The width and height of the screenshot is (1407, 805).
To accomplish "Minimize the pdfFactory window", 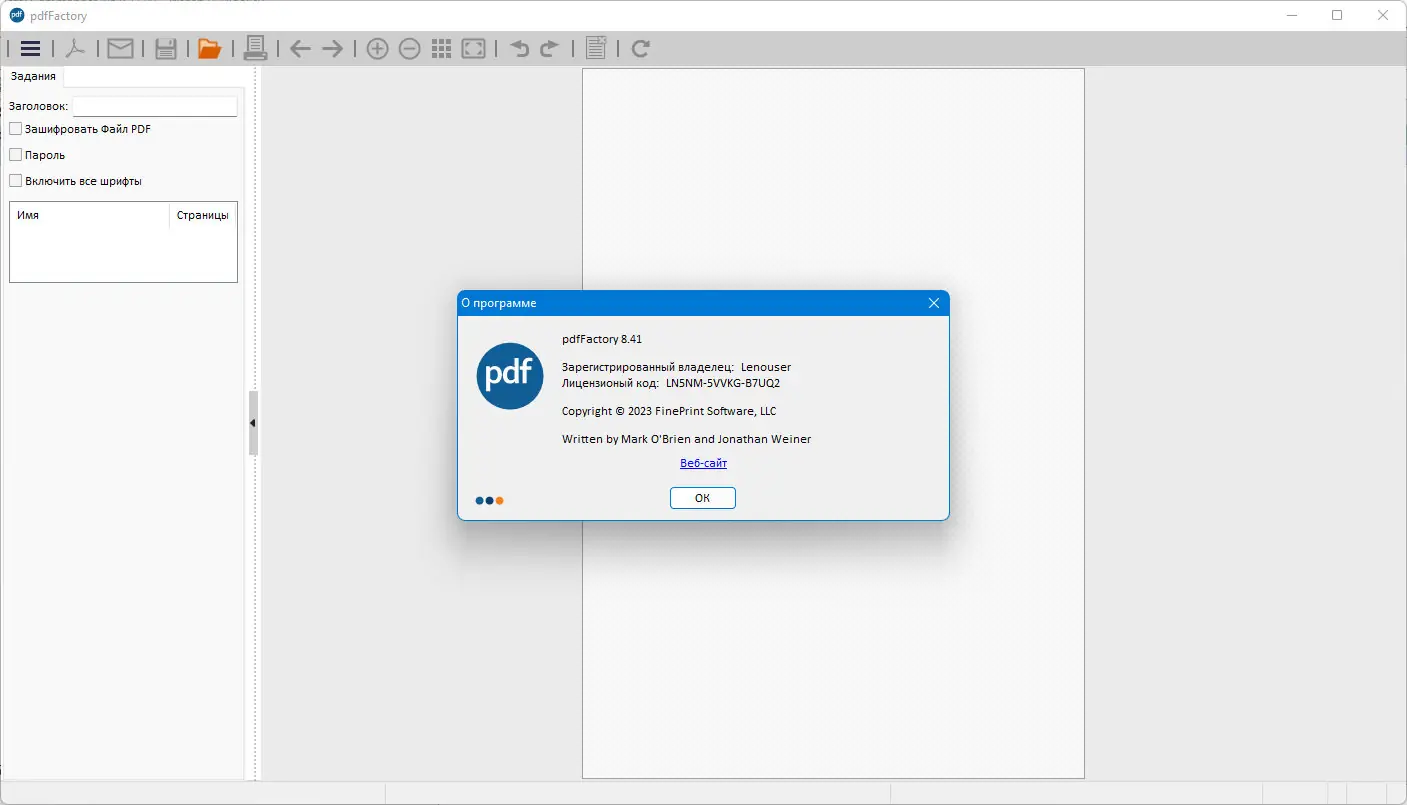I will coord(1292,15).
